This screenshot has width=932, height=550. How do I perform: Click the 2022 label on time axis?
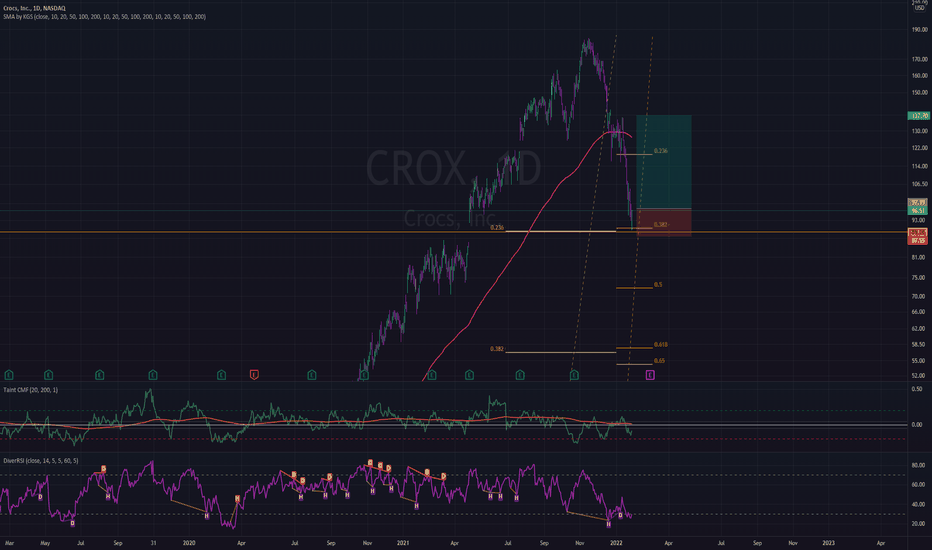616,543
